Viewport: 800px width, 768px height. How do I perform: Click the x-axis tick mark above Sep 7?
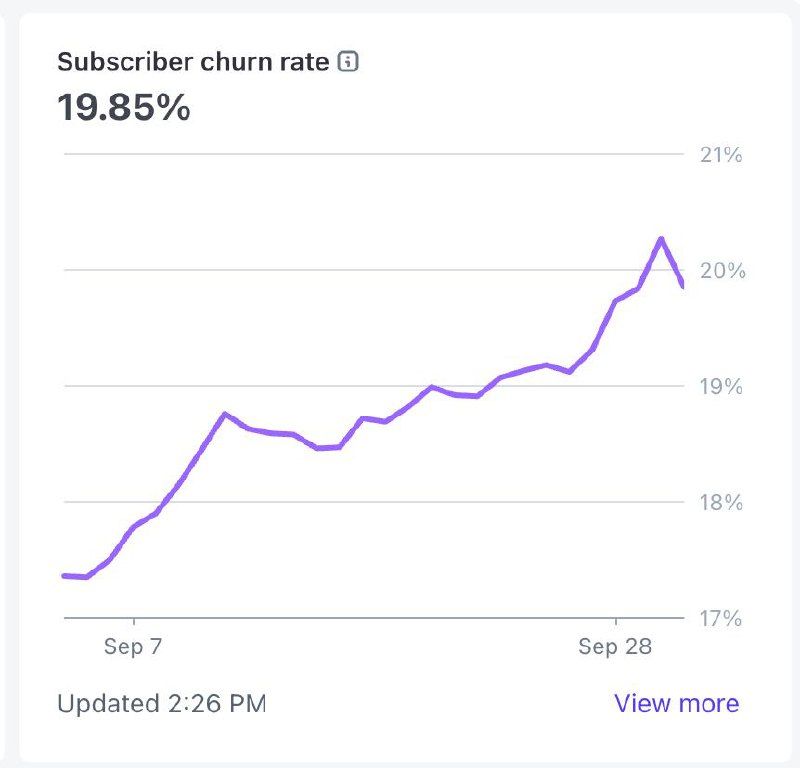pos(133,623)
